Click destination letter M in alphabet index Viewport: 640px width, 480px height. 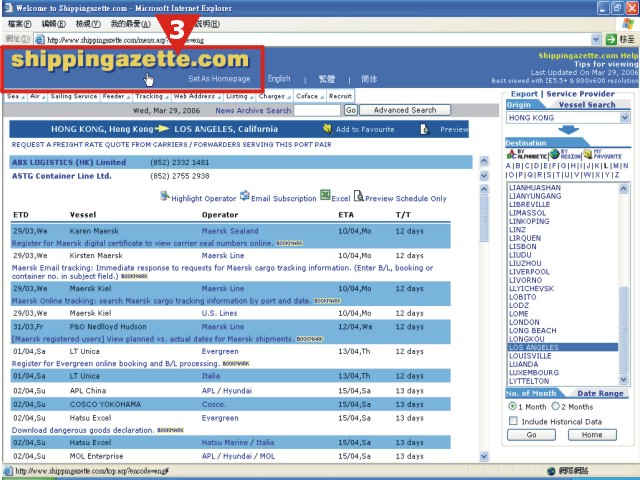616,166
